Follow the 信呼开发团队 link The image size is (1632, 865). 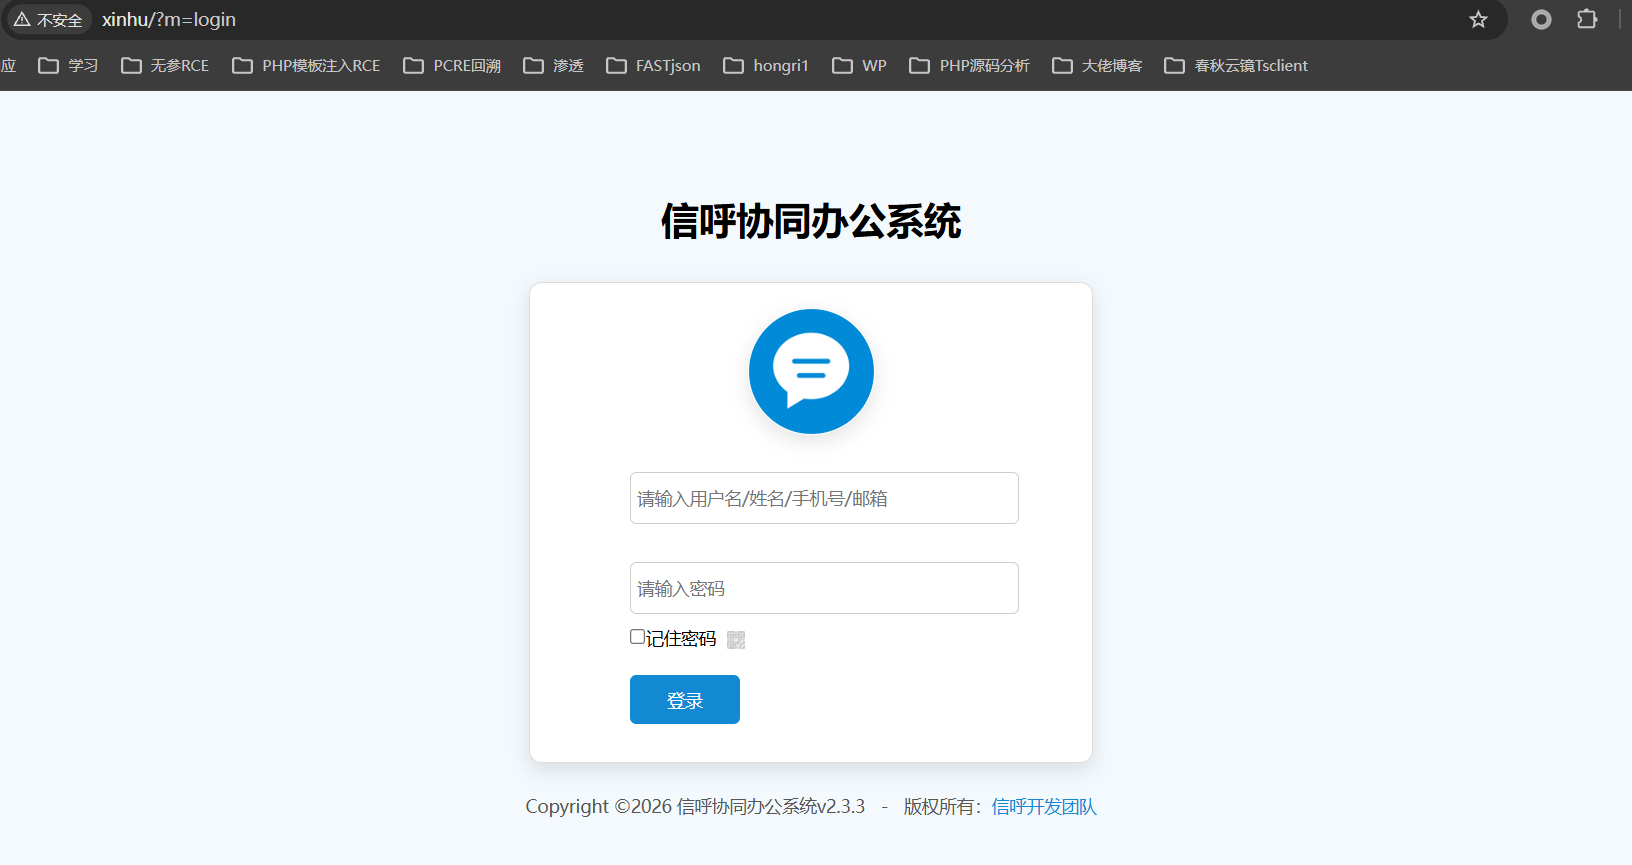[1044, 807]
